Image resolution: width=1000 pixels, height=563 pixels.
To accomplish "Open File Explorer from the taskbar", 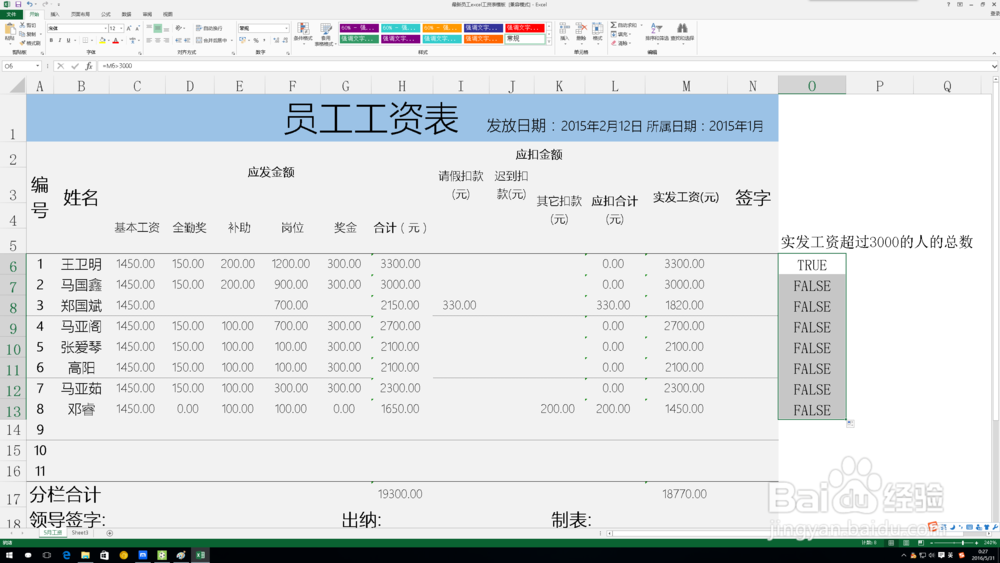I will (x=85, y=555).
